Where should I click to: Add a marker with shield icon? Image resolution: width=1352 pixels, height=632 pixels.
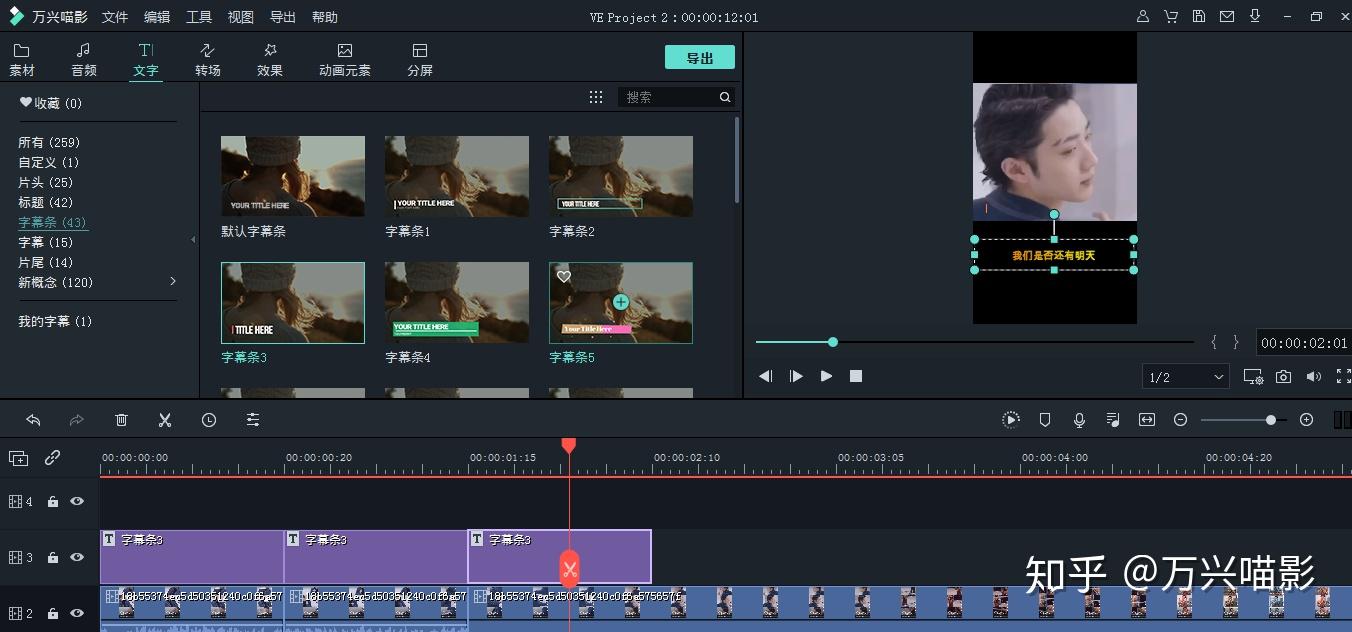tap(1045, 420)
